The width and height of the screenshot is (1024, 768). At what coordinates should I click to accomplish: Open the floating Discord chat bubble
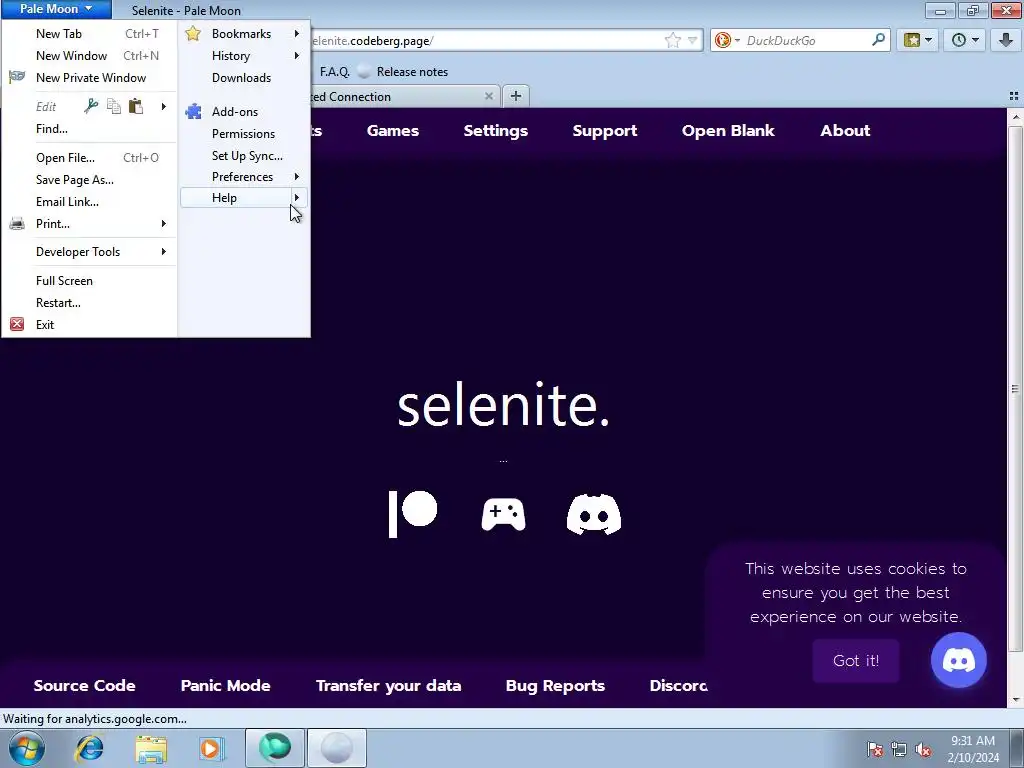click(x=958, y=660)
